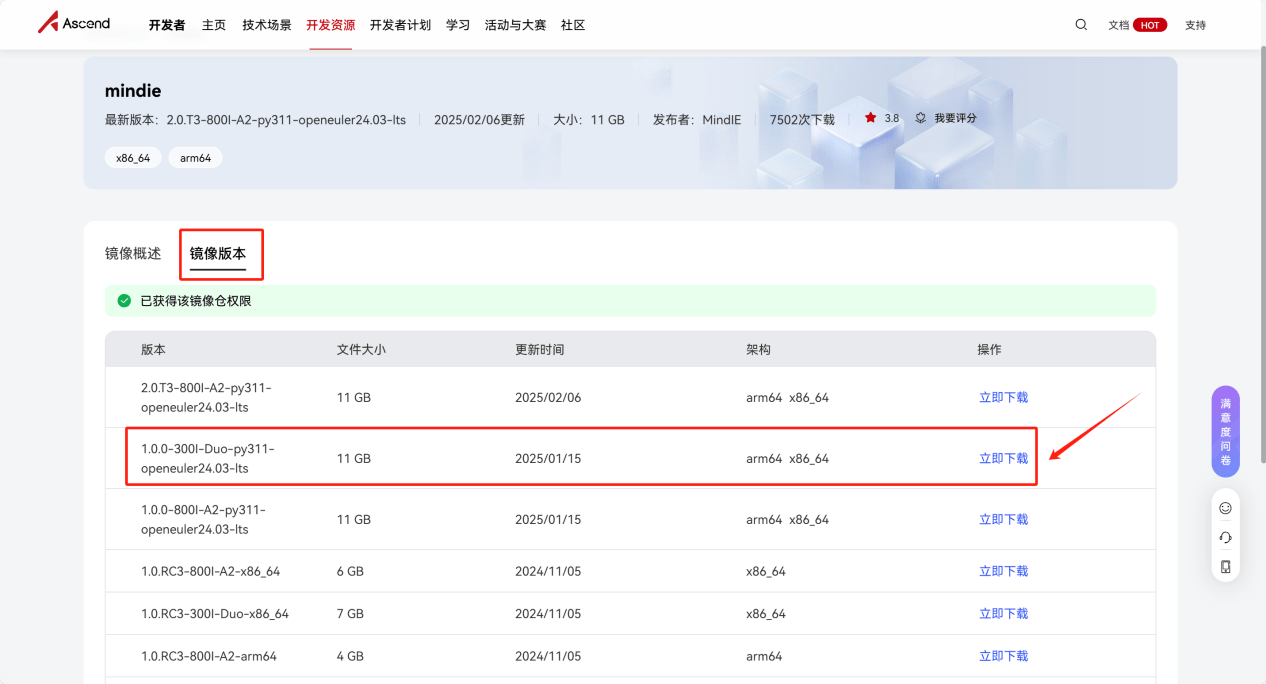Click the 大小：11 GB label
Screen dimensions: 1266x684
coord(589,119)
